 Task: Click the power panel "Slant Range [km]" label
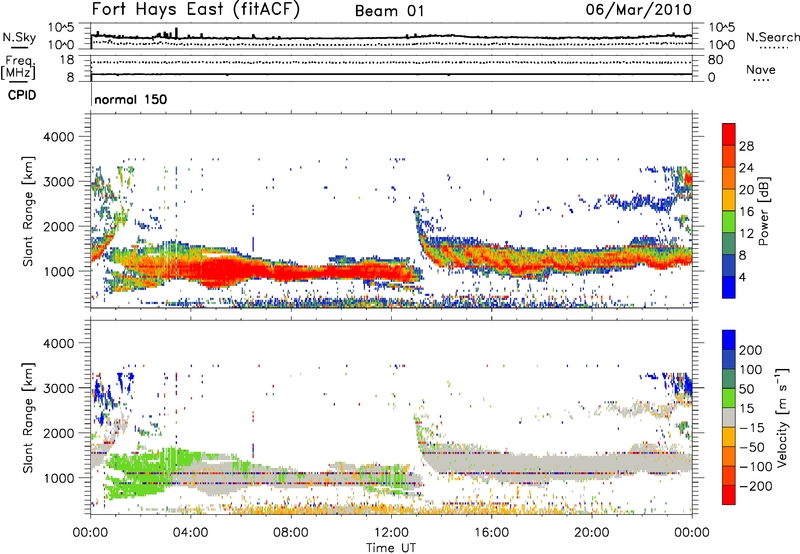tap(29, 211)
